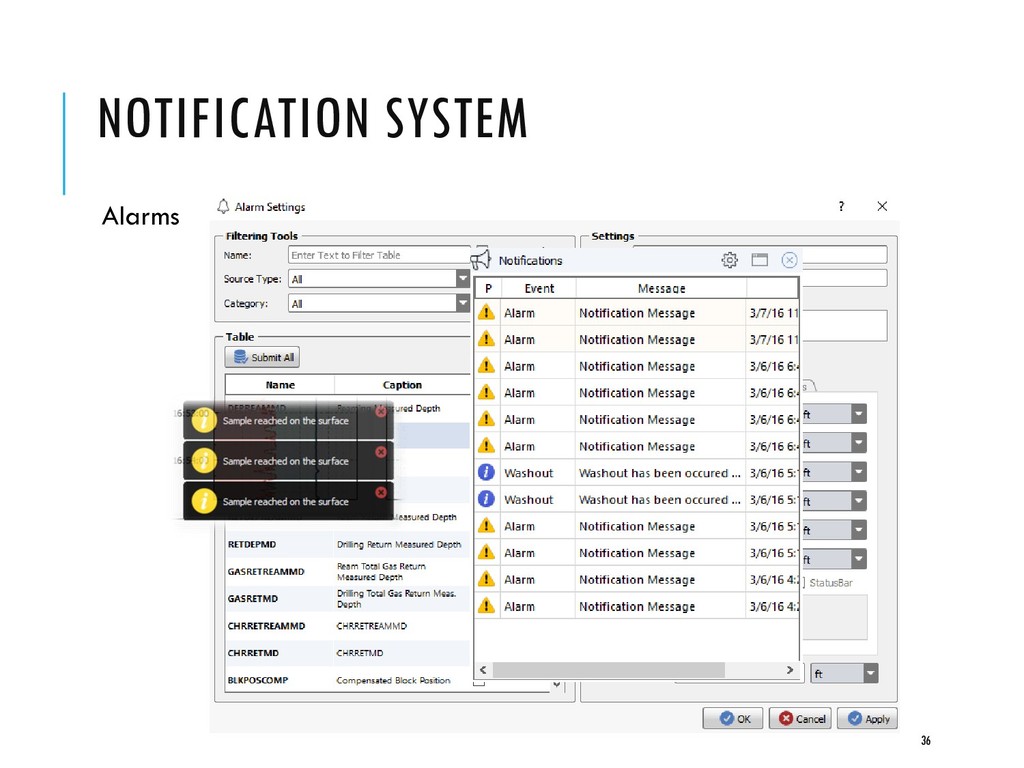Click the help question mark in Alarm Settings
Viewport: 1024px width, 768px height.
(841, 206)
